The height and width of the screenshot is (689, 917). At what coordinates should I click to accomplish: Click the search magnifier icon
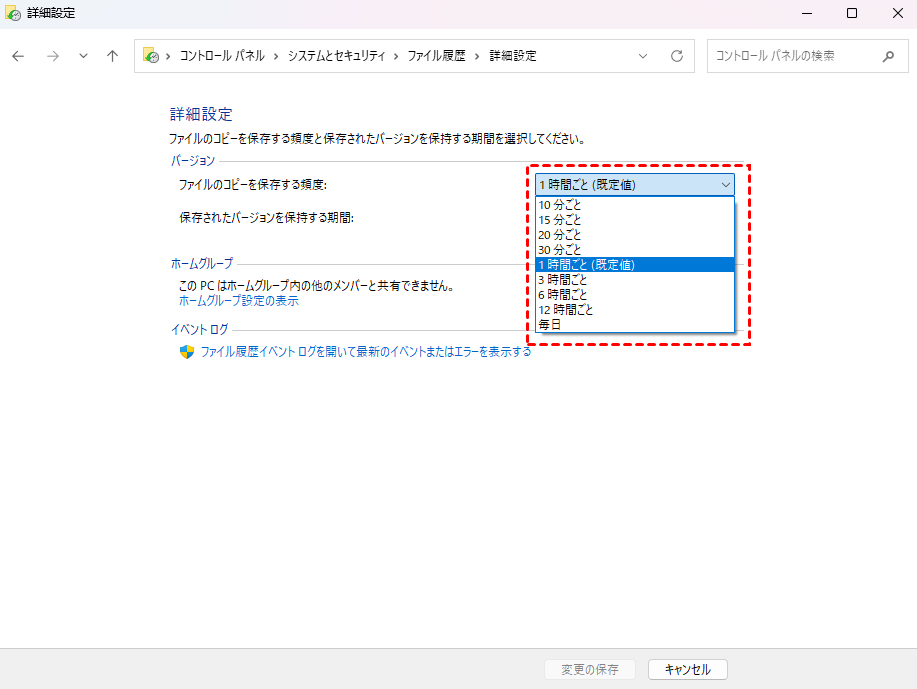click(x=888, y=56)
